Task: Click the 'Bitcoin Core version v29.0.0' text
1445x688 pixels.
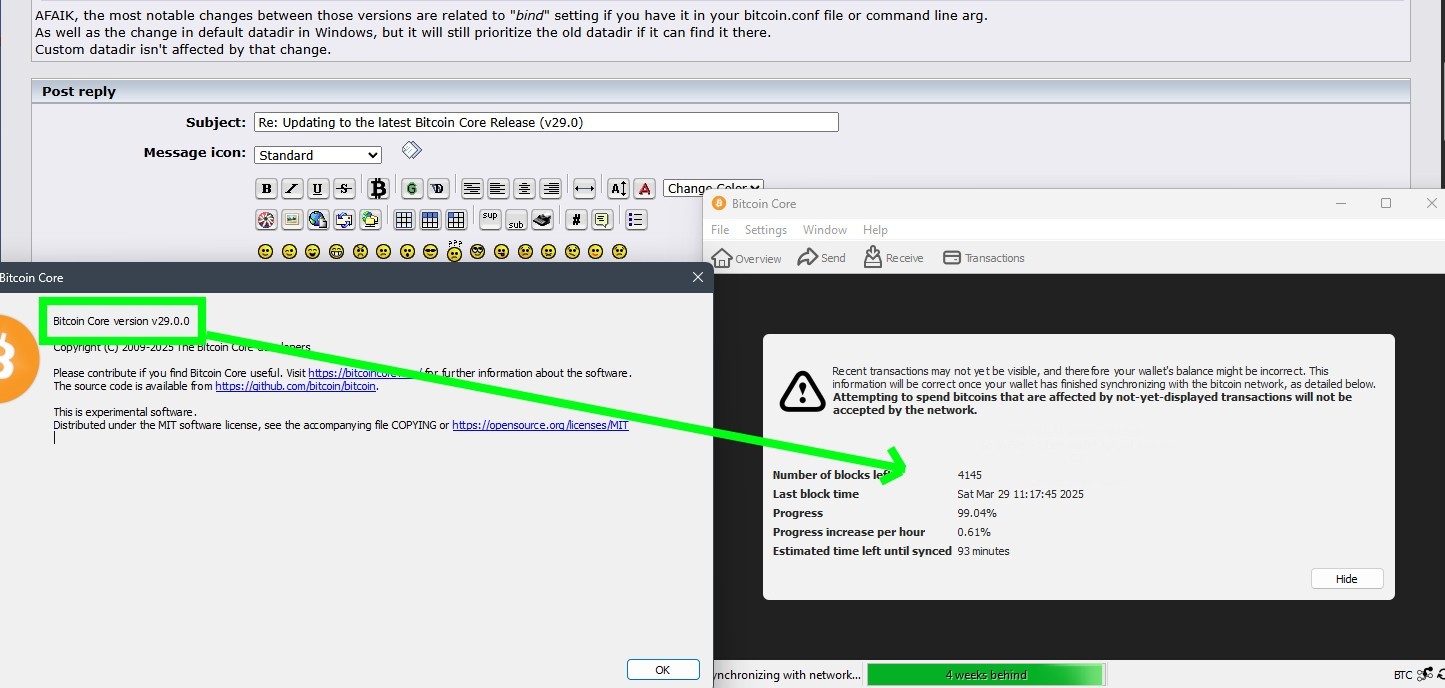Action: [x=121, y=321]
